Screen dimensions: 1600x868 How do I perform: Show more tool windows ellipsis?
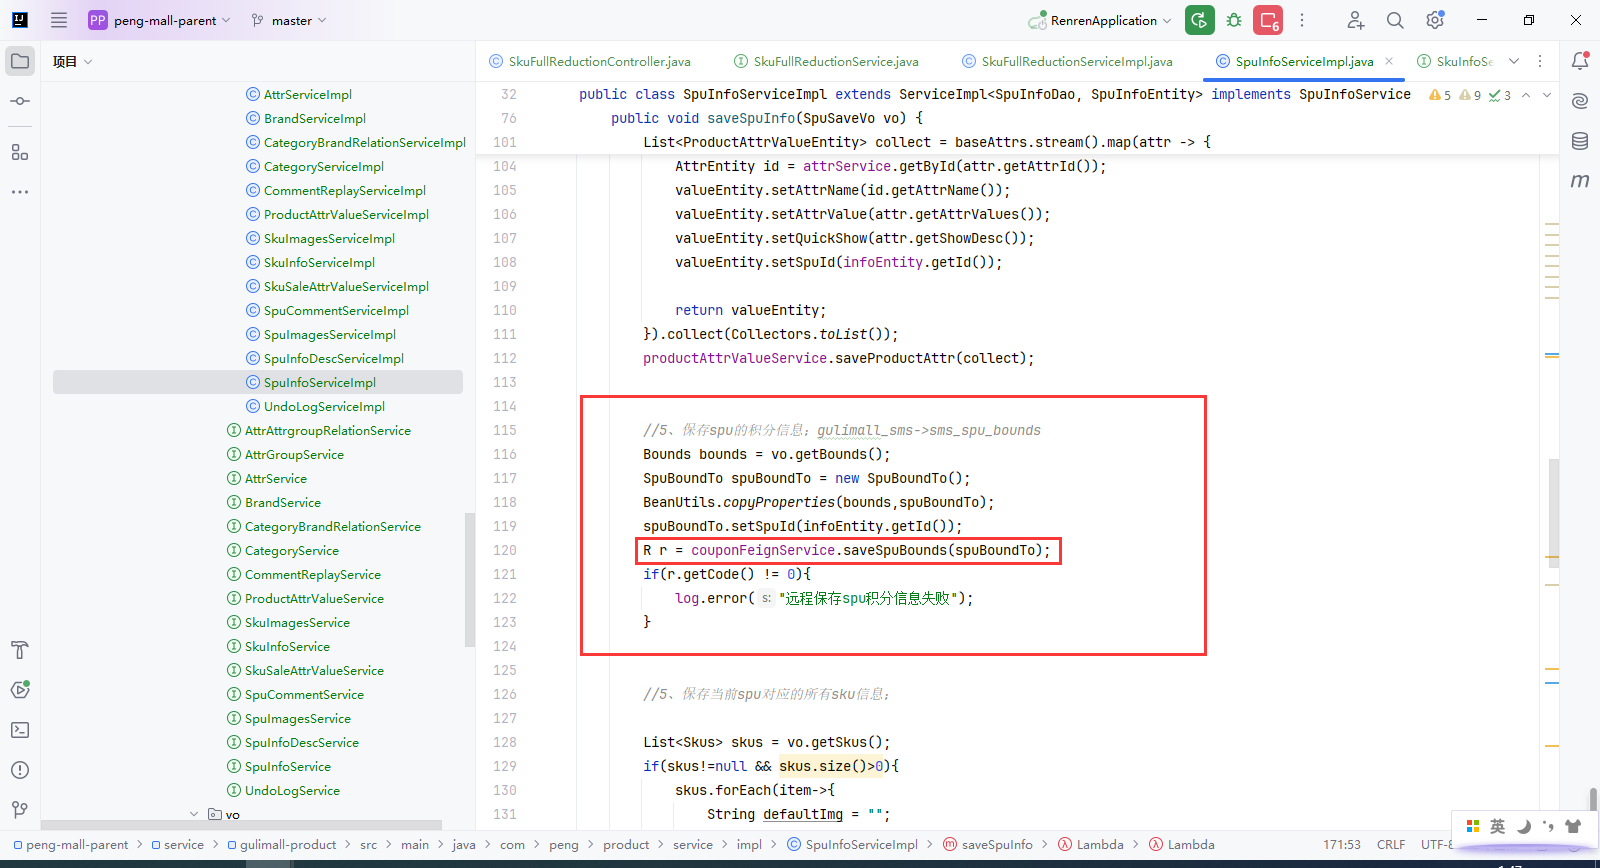tap(20, 191)
